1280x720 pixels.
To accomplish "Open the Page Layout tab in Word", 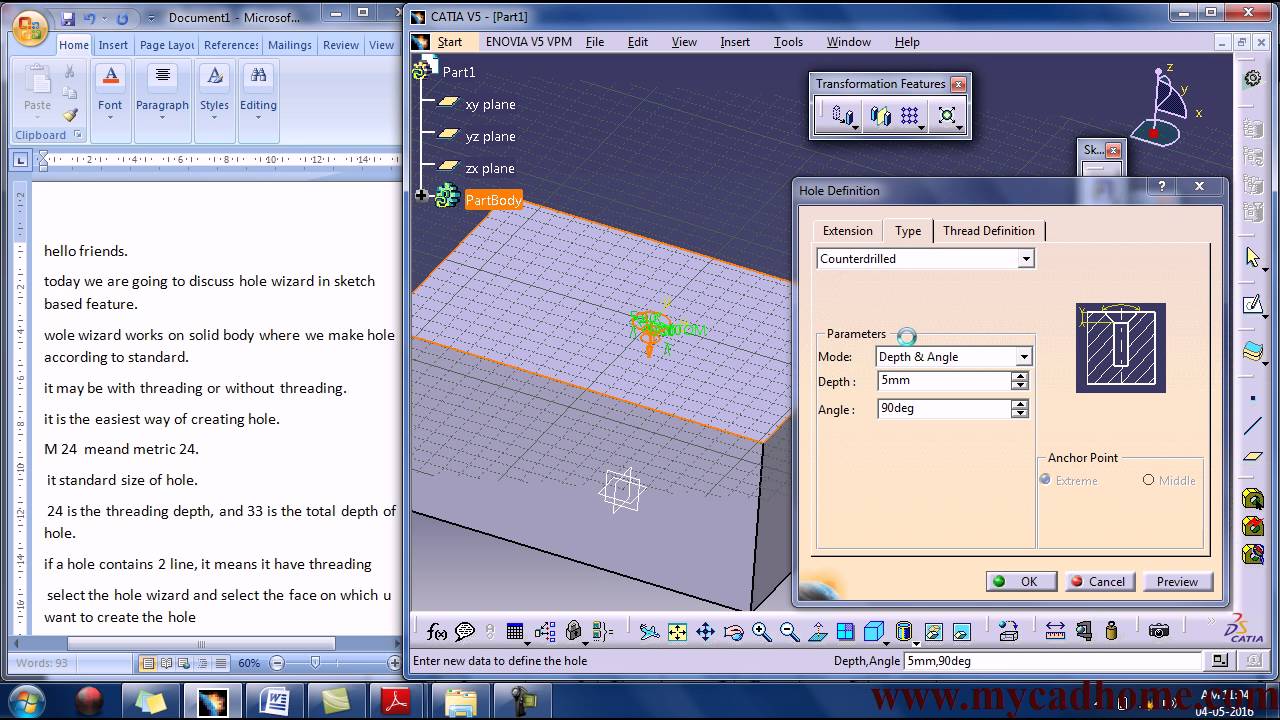I will pyautogui.click(x=167, y=45).
